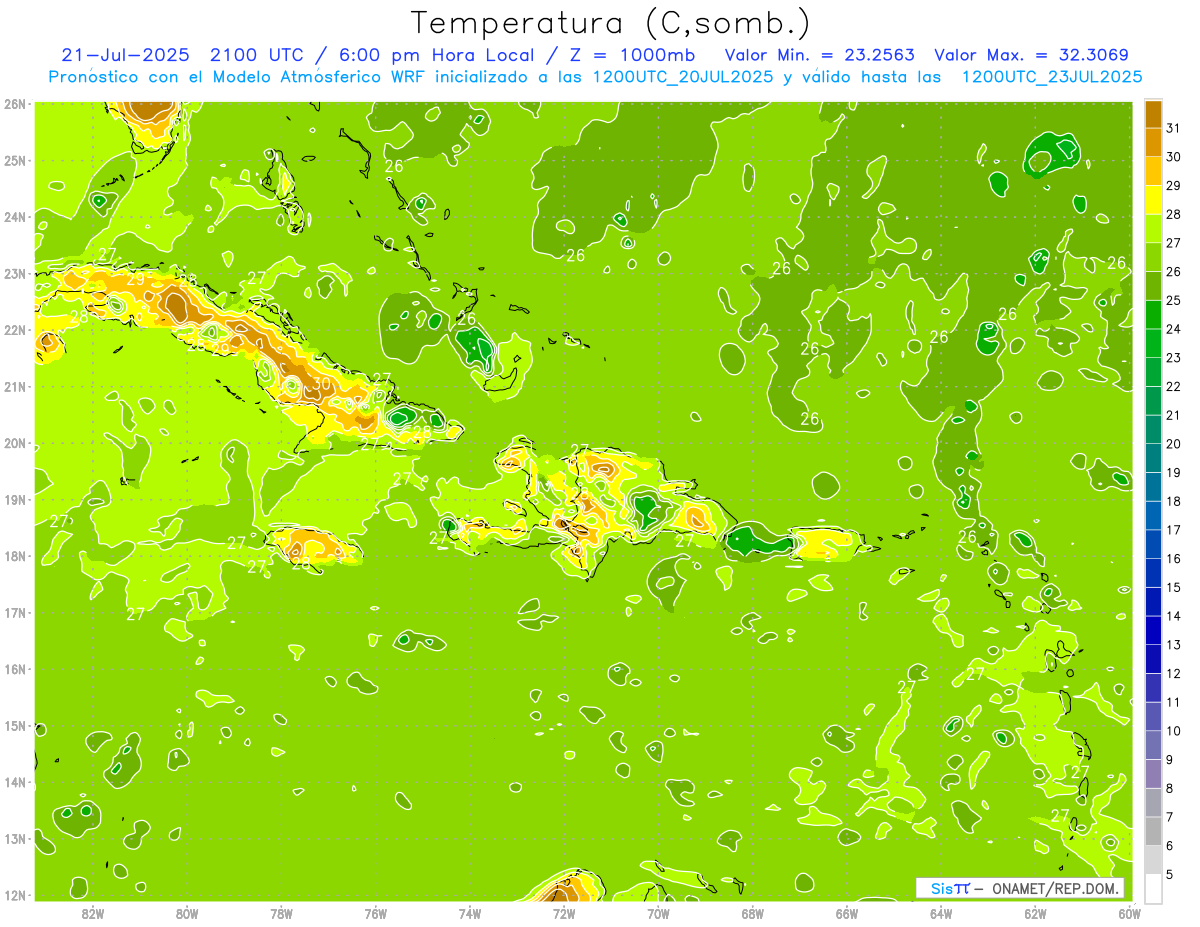The height and width of the screenshot is (927, 1200).
Task: Click the "22N" latitude label
Action: pos(15,329)
